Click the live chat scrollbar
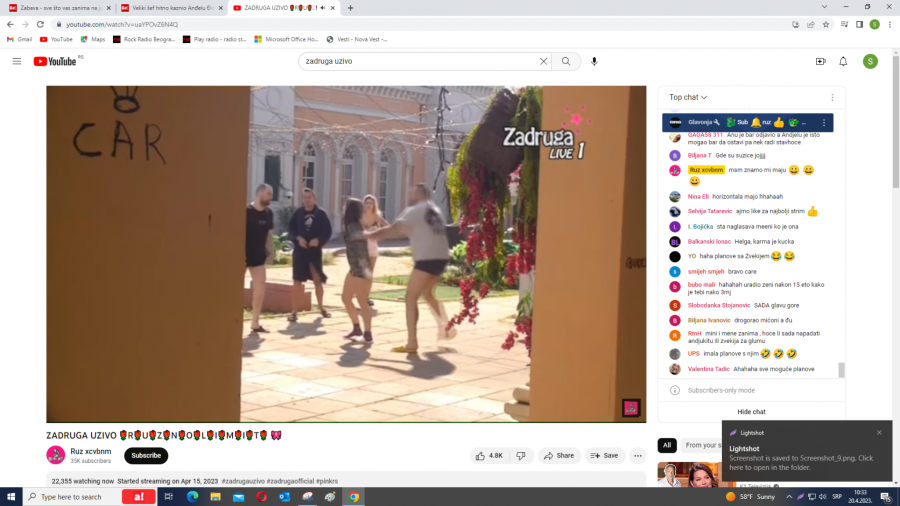Viewport: 900px width, 506px height. (x=841, y=369)
